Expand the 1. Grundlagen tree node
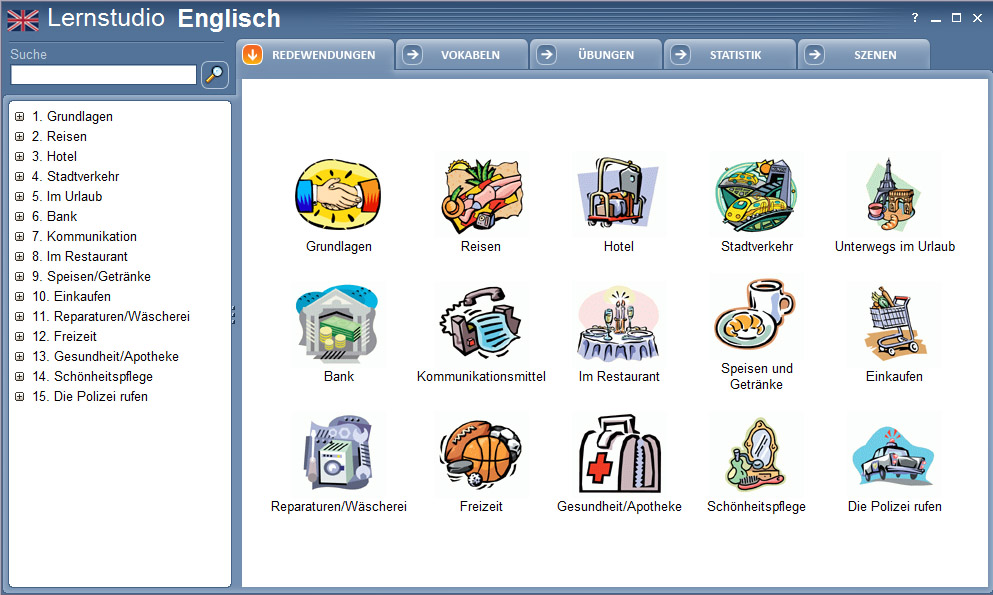 click(20, 116)
